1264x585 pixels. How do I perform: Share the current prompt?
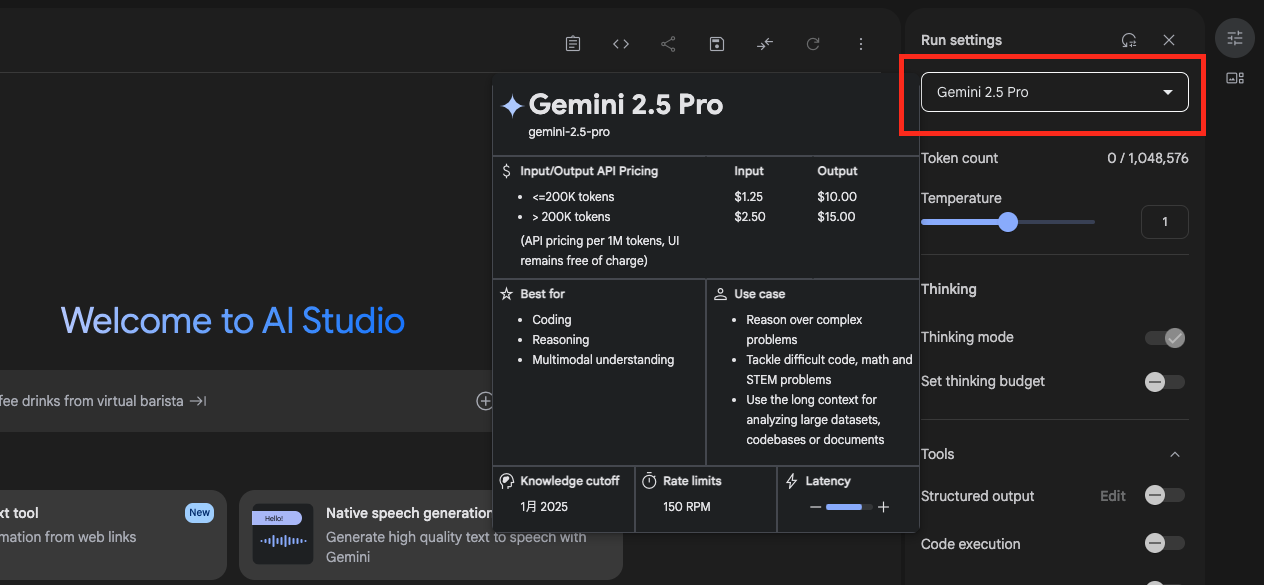pyautogui.click(x=668, y=43)
